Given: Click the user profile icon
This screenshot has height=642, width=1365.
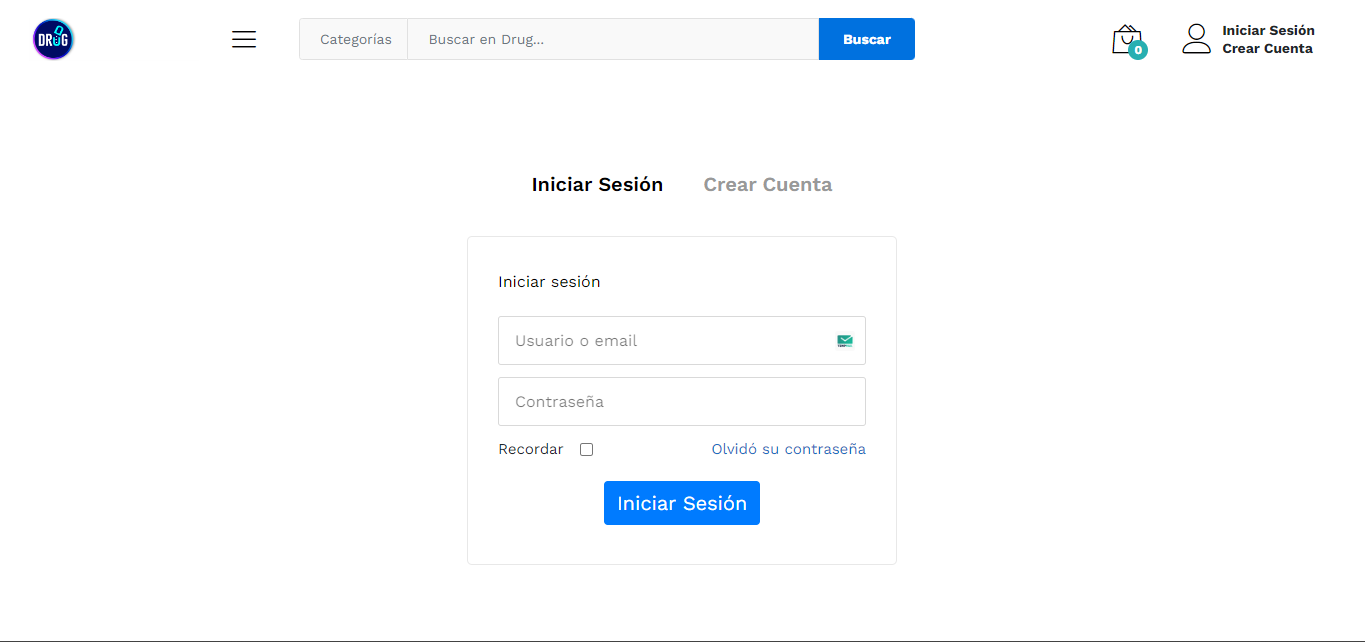Looking at the screenshot, I should (1196, 39).
